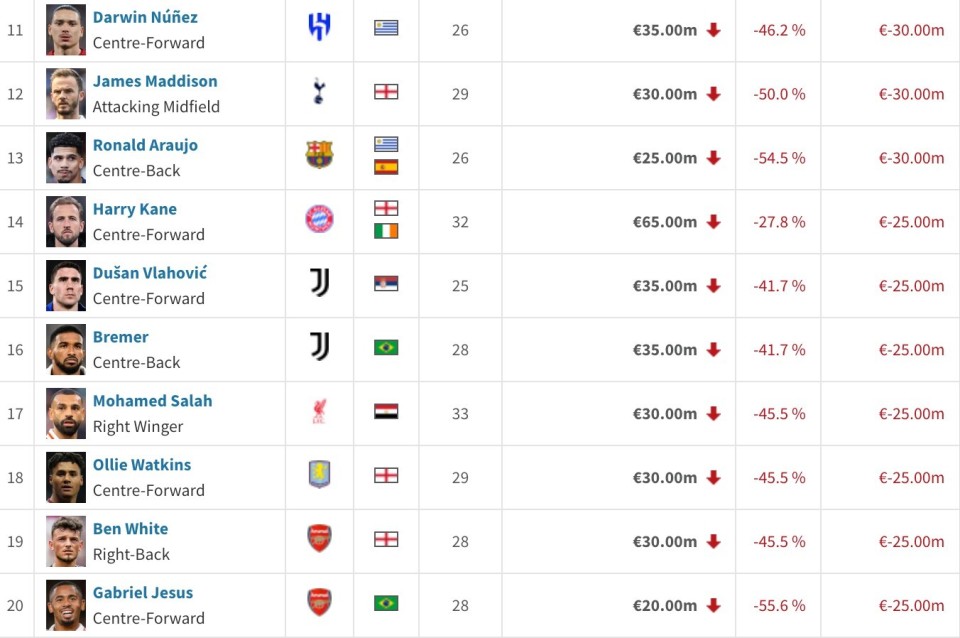Image resolution: width=960 pixels, height=638 pixels.
Task: Click the Al-Hilal club crest icon
Action: (319, 29)
